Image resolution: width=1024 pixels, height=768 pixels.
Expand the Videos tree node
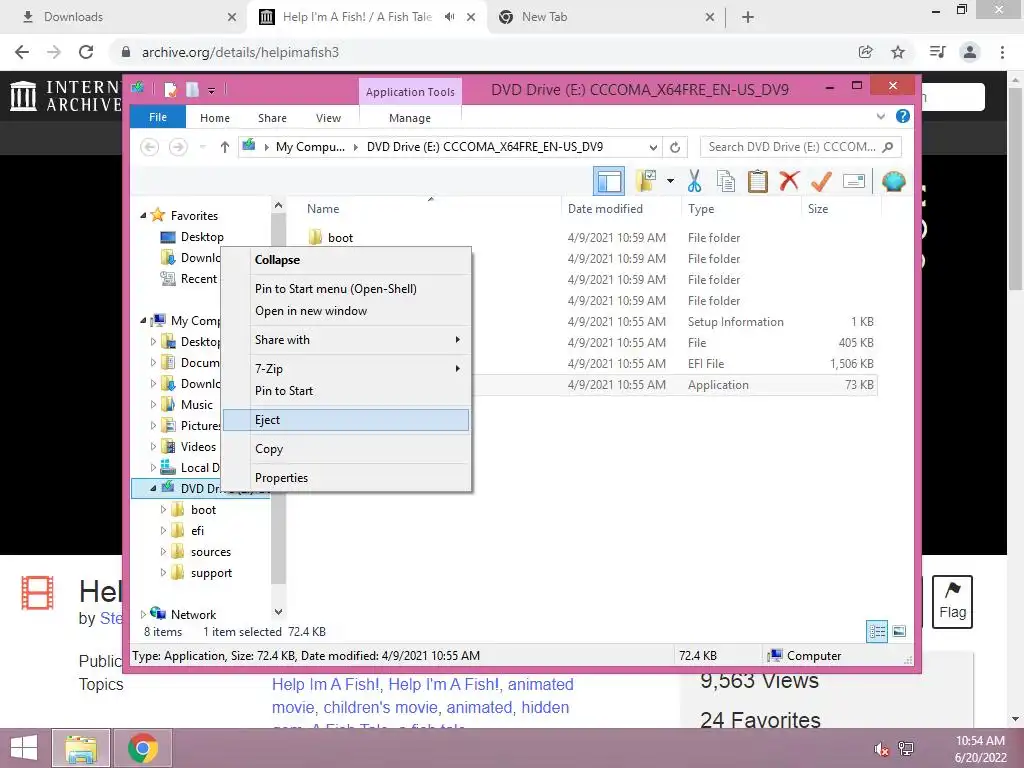click(x=153, y=447)
